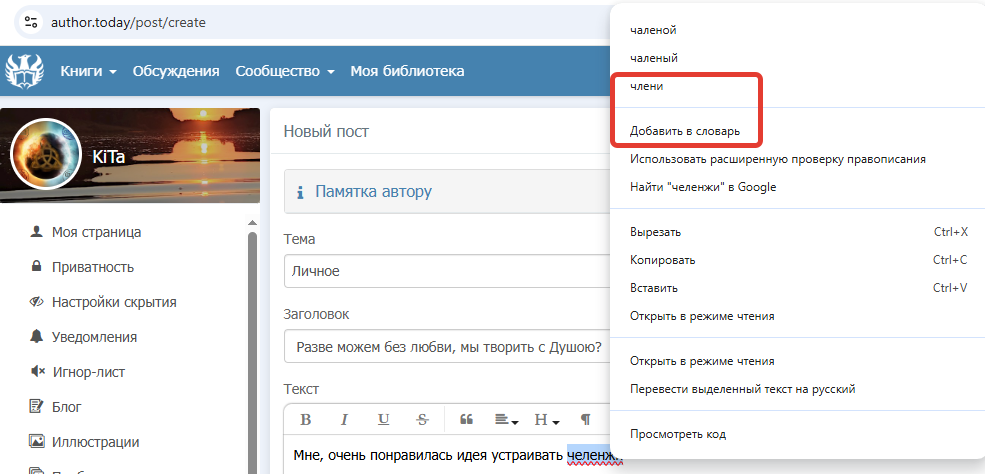This screenshot has width=985, height=474.
Task: Go to Уведомления in the sidebar
Action: pyautogui.click(x=94, y=337)
